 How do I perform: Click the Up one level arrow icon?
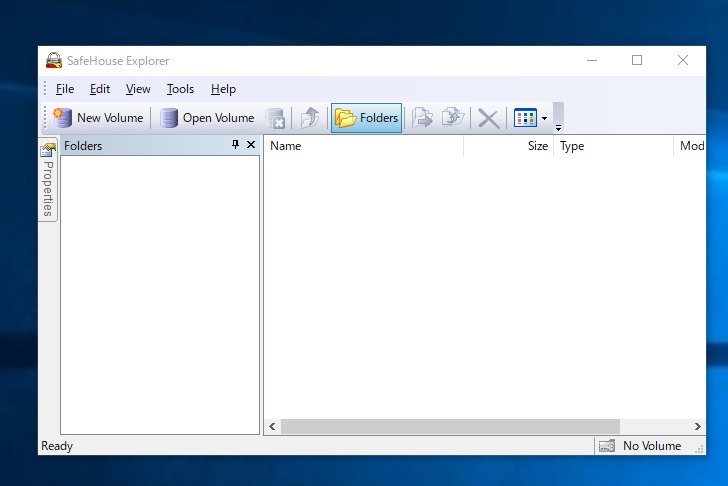(x=310, y=118)
